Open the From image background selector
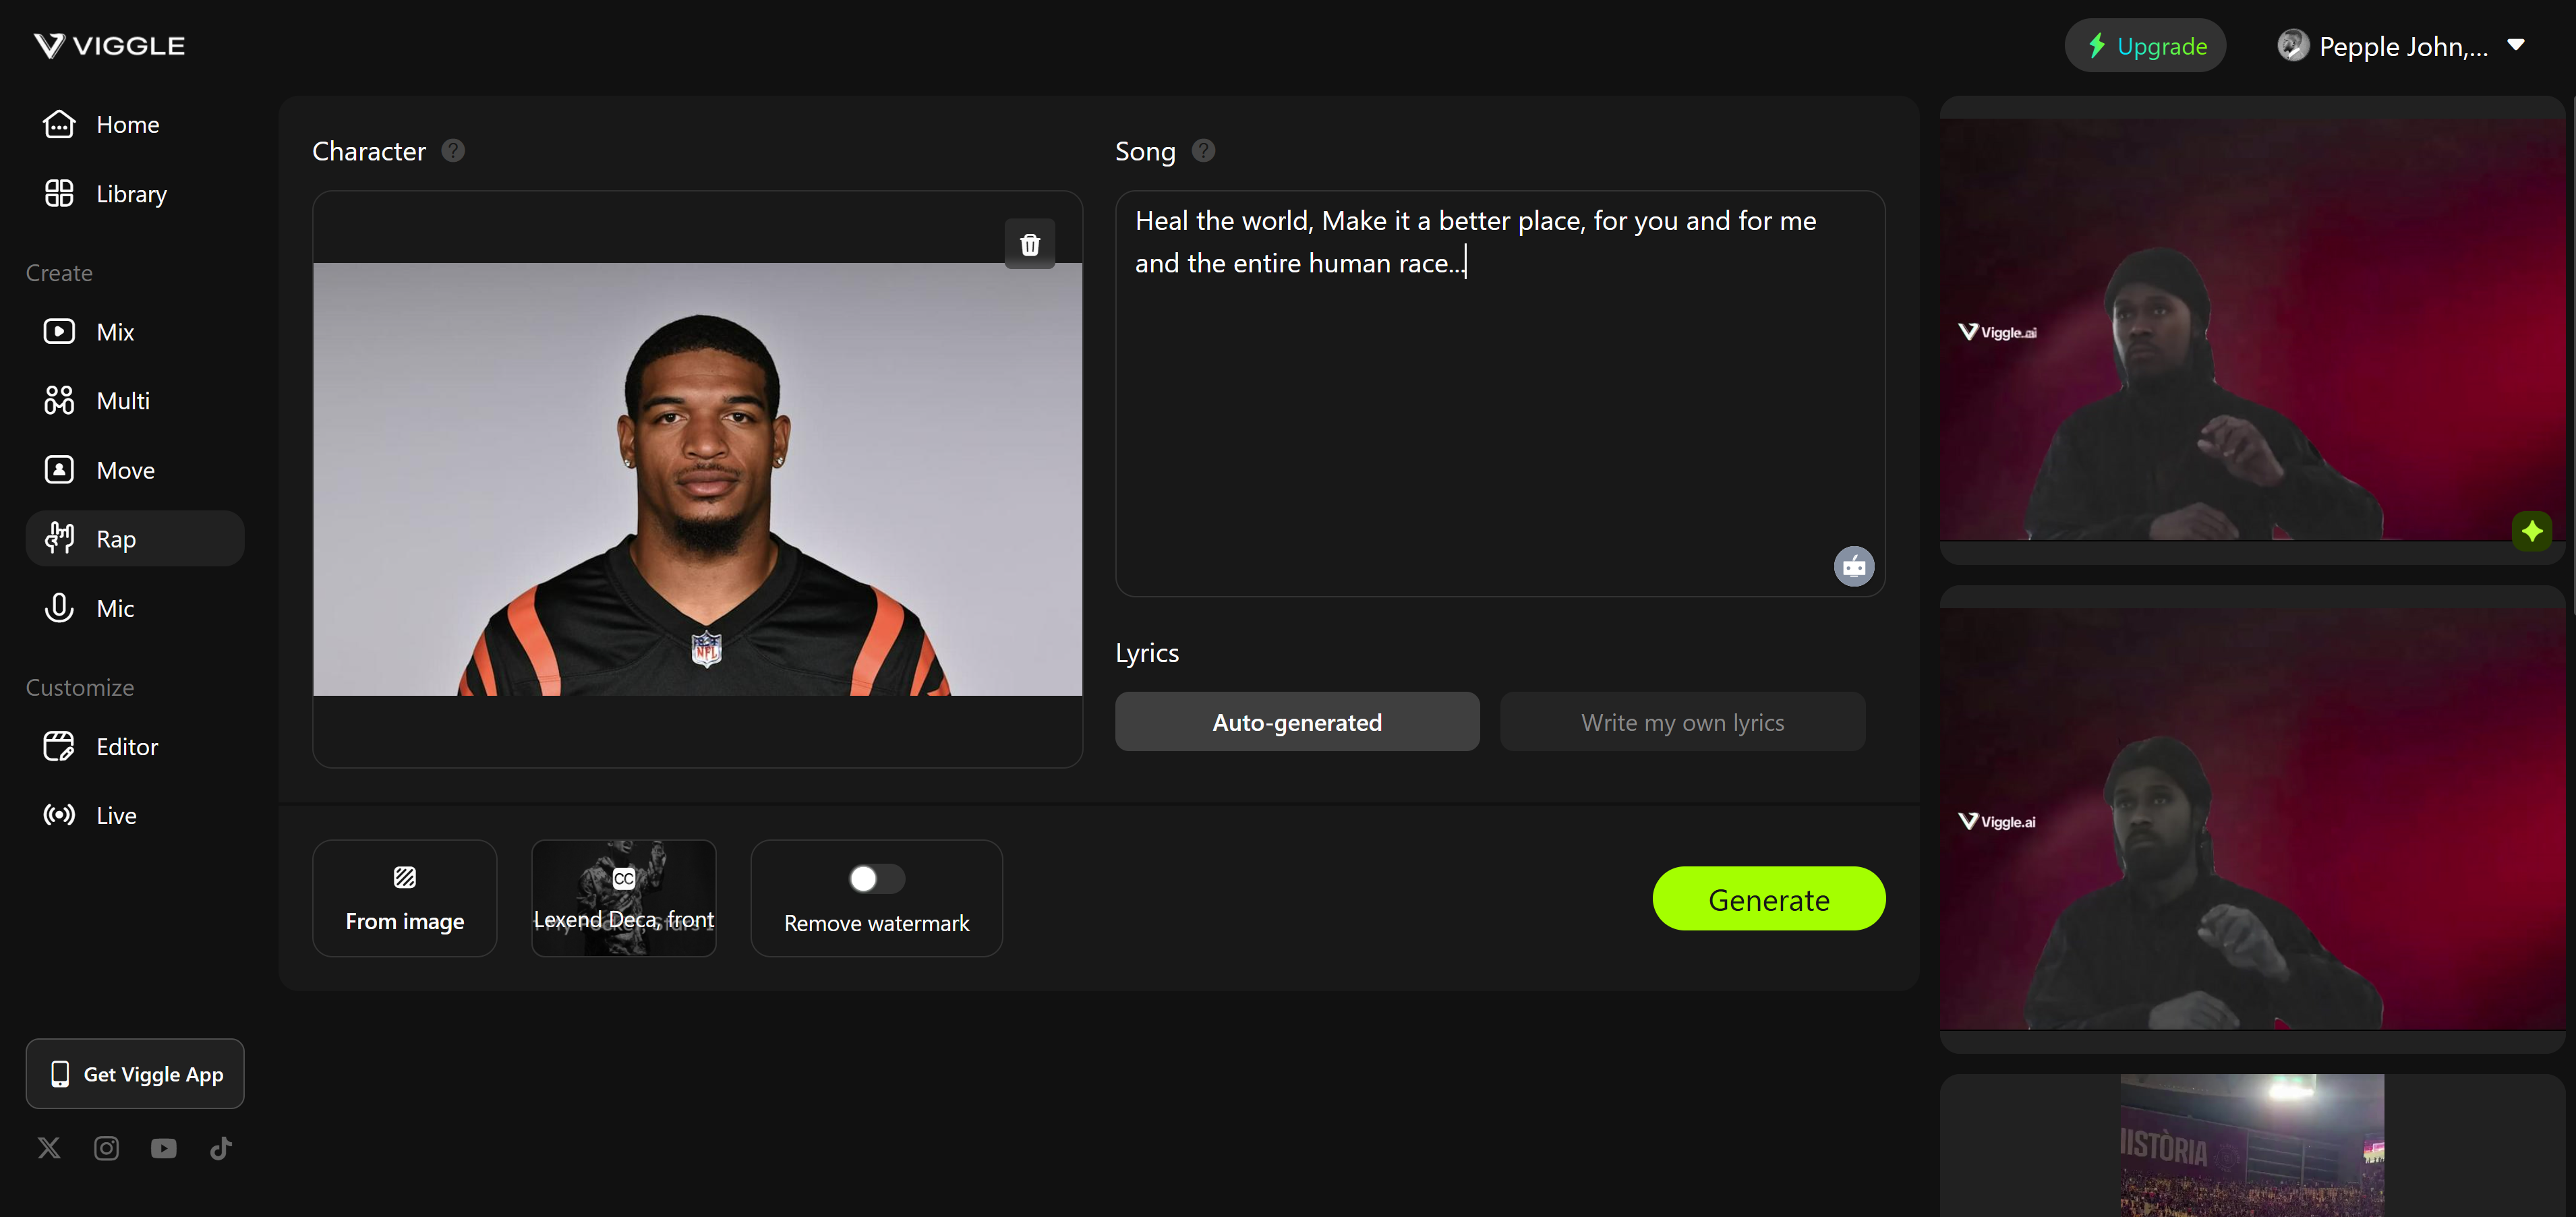The image size is (2576, 1217). 404,898
